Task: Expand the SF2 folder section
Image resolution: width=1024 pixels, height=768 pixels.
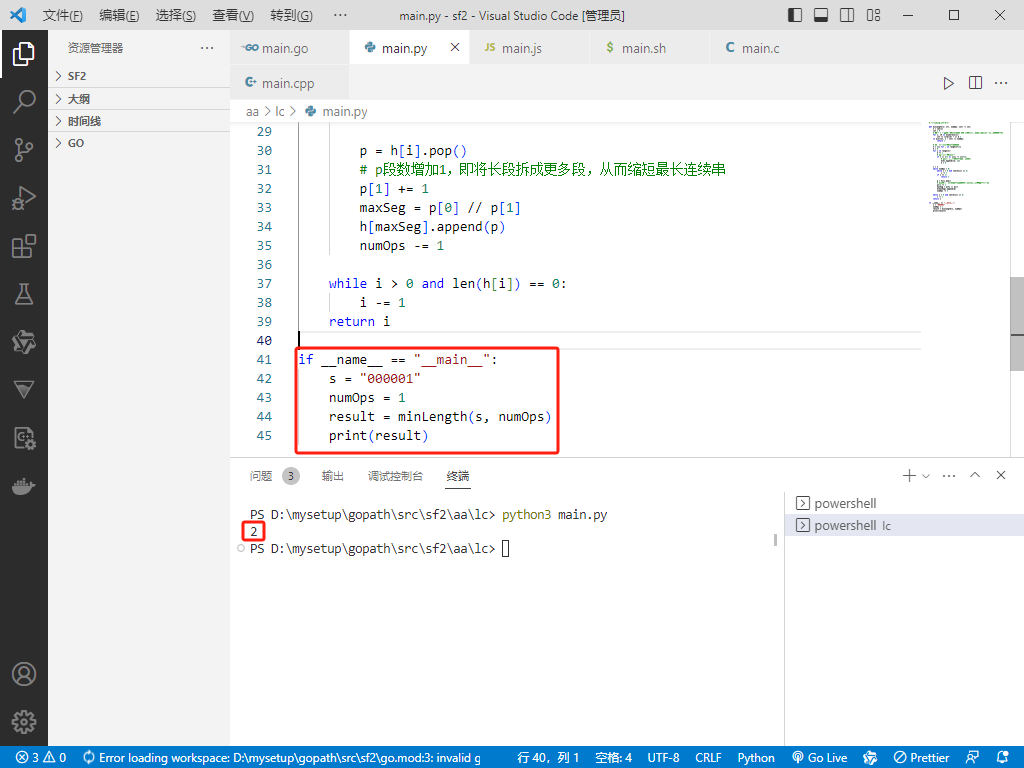Action: 138,76
